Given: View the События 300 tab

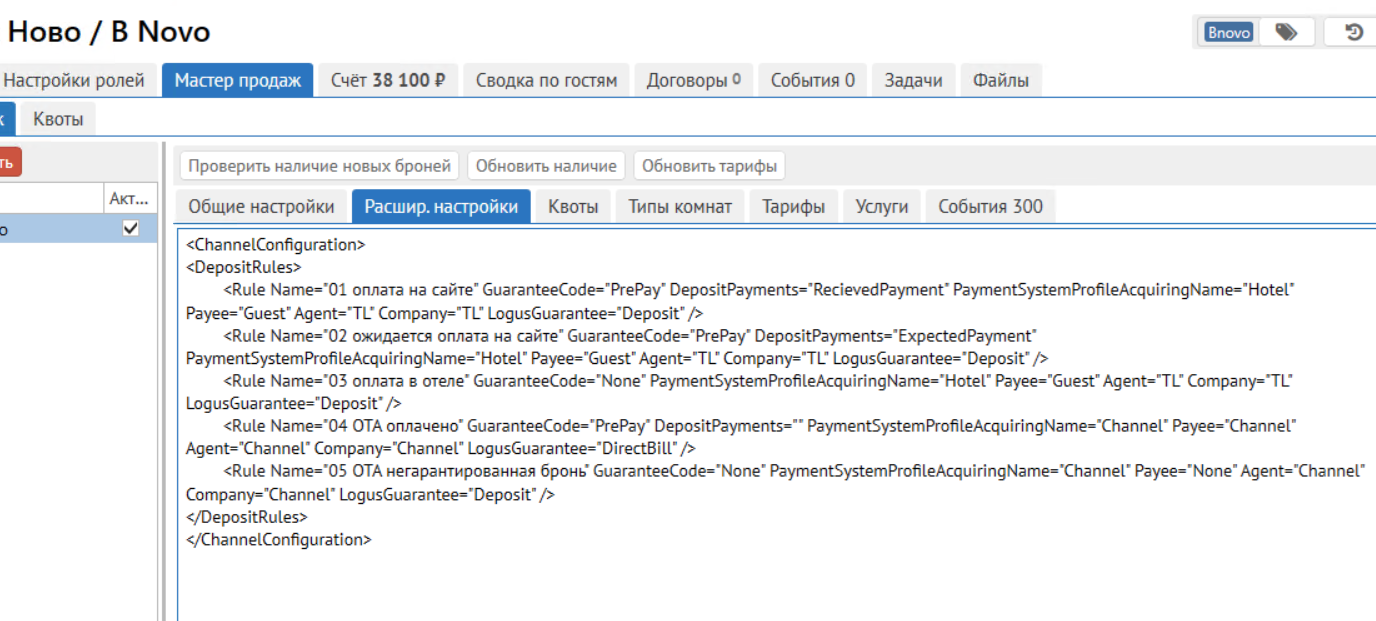Looking at the screenshot, I should click(x=990, y=207).
